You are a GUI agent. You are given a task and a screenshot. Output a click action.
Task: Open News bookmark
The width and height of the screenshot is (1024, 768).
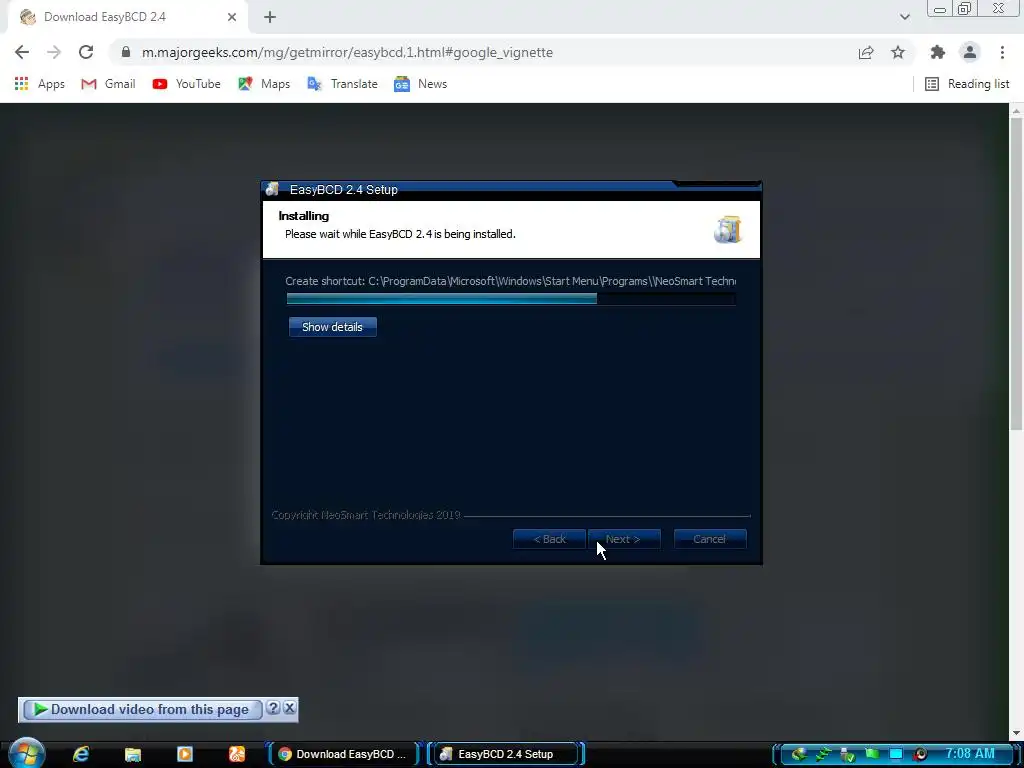click(x=421, y=84)
